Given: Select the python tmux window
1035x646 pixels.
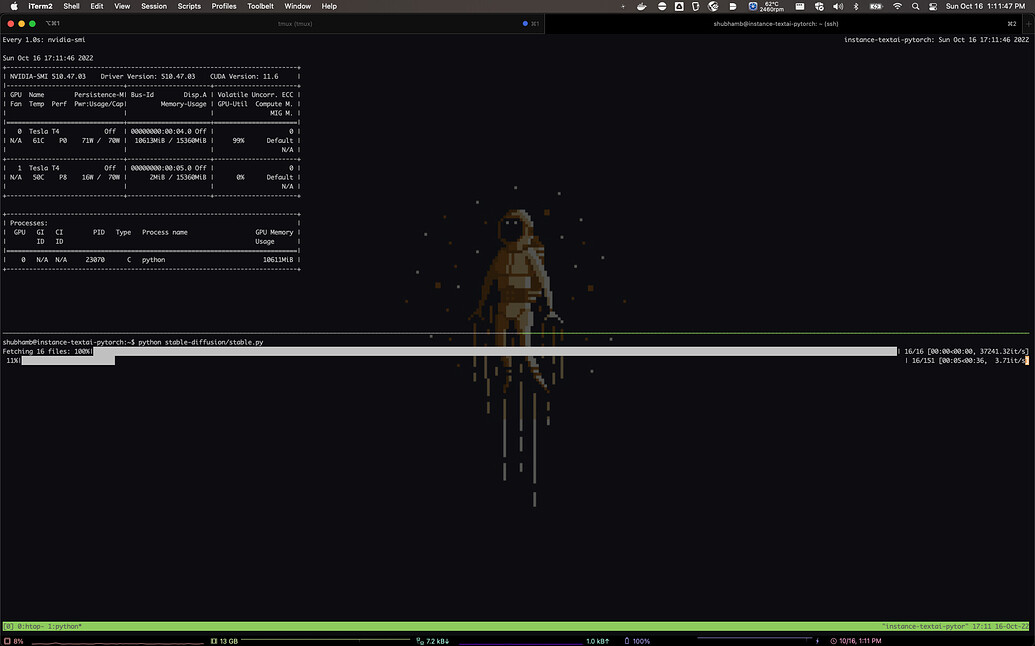Looking at the screenshot, I should tap(55, 626).
